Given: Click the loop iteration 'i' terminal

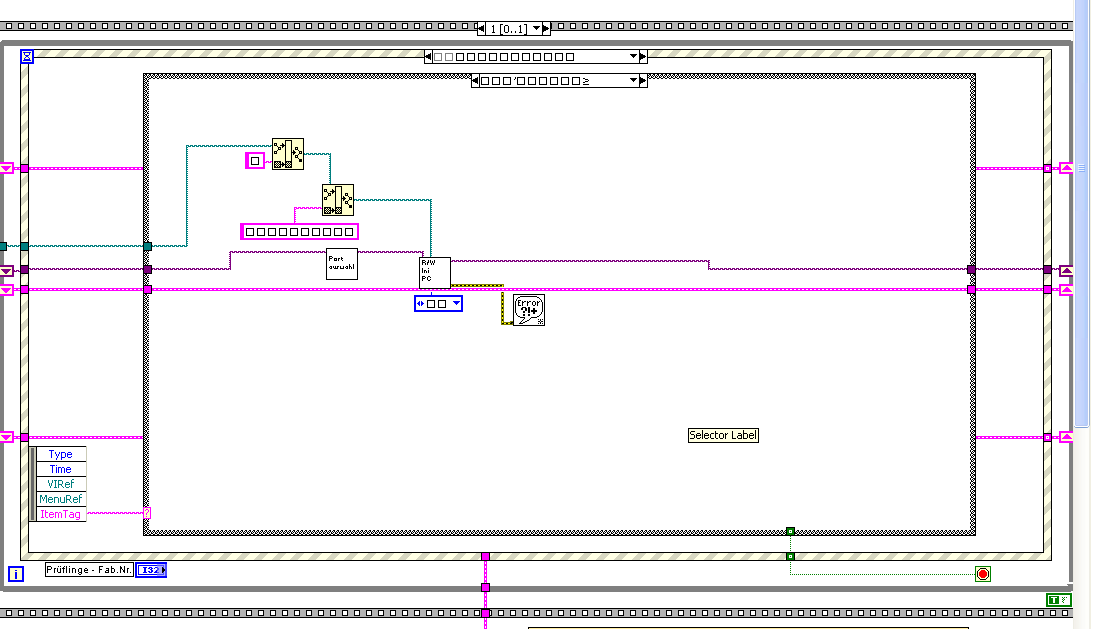Looking at the screenshot, I should click(x=15, y=574).
